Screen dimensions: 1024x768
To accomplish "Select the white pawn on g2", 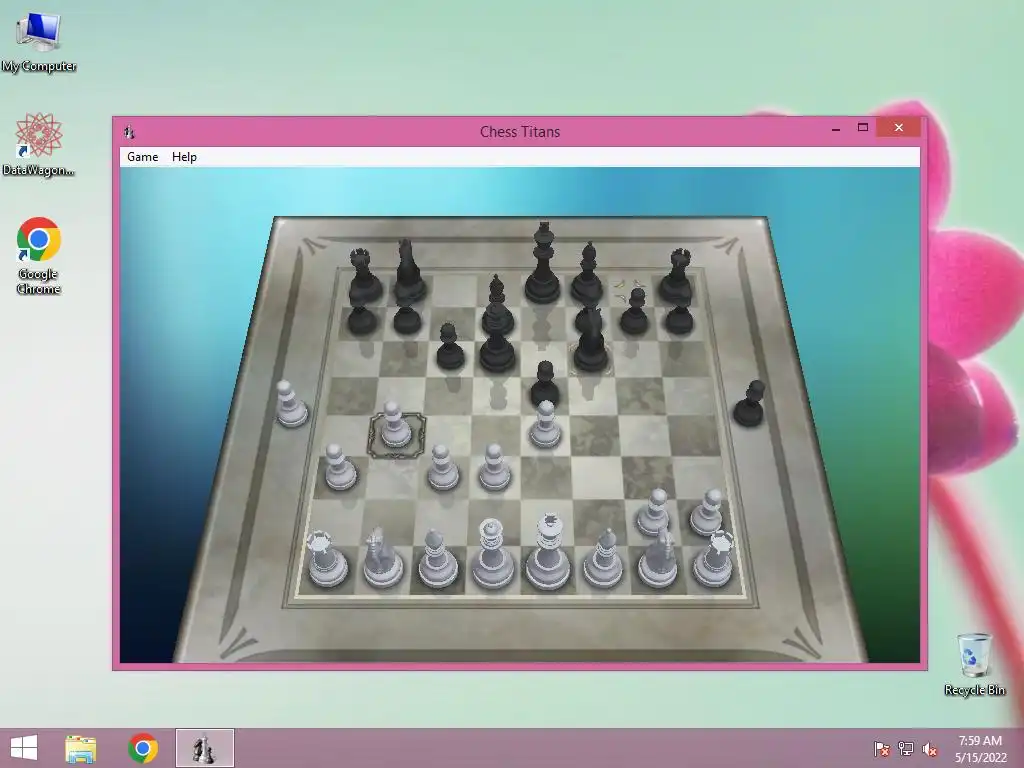I will tap(654, 513).
